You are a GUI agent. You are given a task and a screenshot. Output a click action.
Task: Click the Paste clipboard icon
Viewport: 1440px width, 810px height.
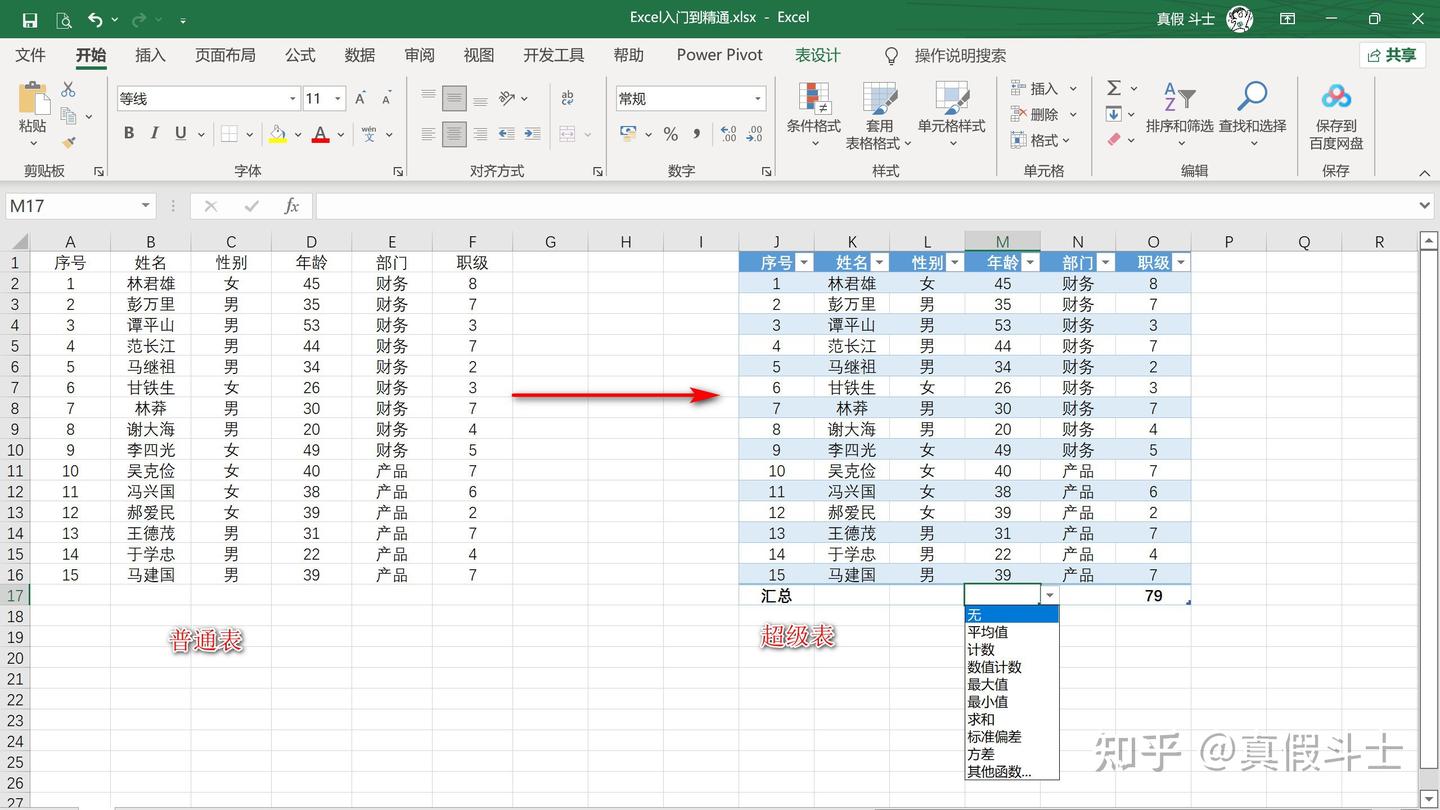pos(33,99)
